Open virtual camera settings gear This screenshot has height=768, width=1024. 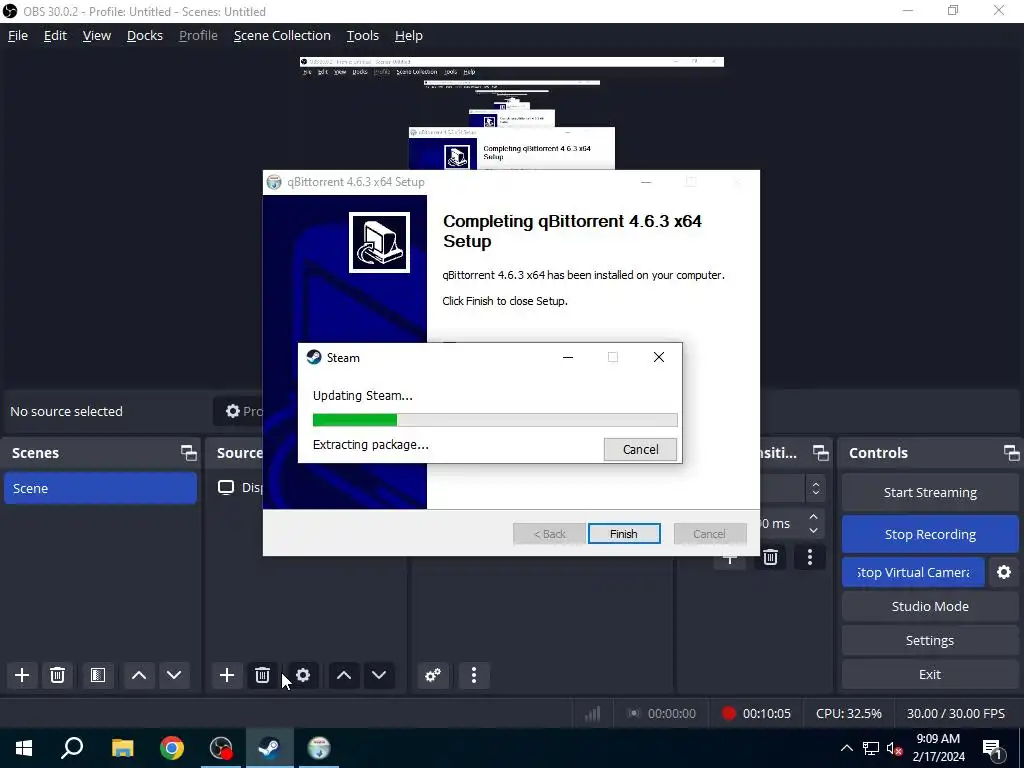[1004, 572]
